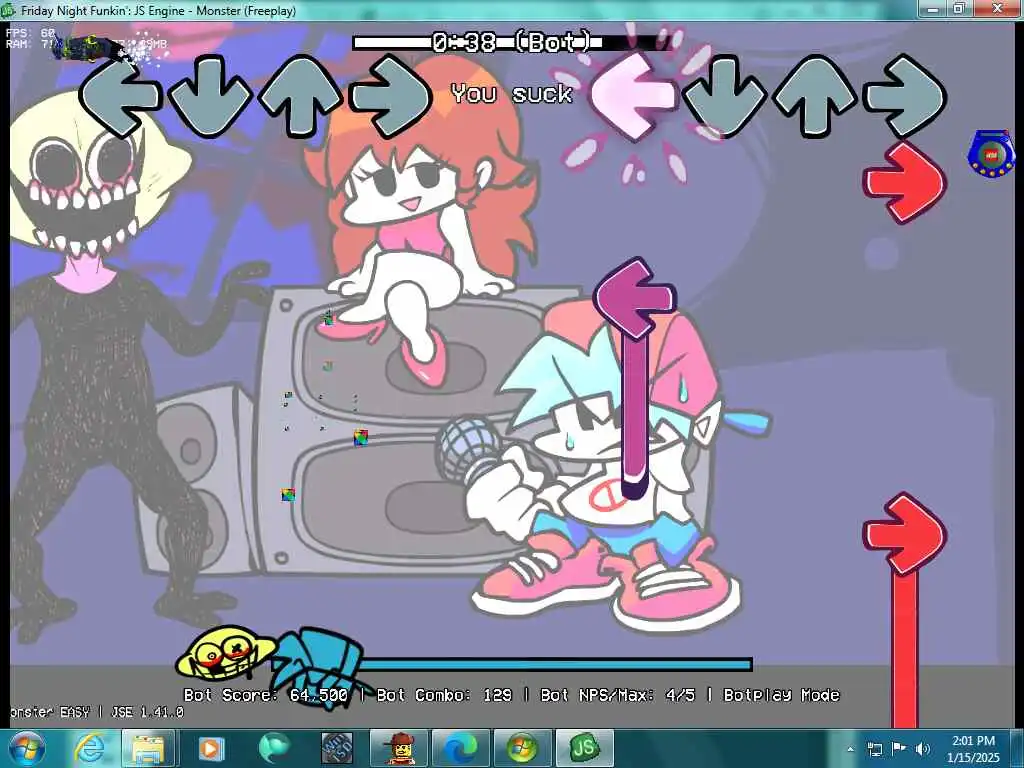
Task: Click the "Botplay Mode" label
Action: pos(781,695)
